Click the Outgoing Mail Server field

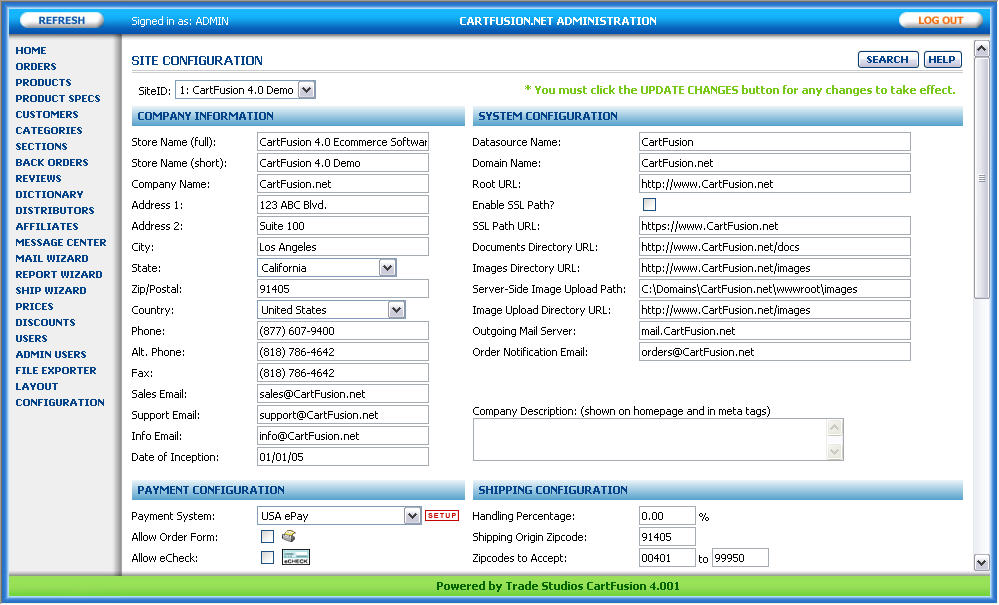[x=775, y=331]
